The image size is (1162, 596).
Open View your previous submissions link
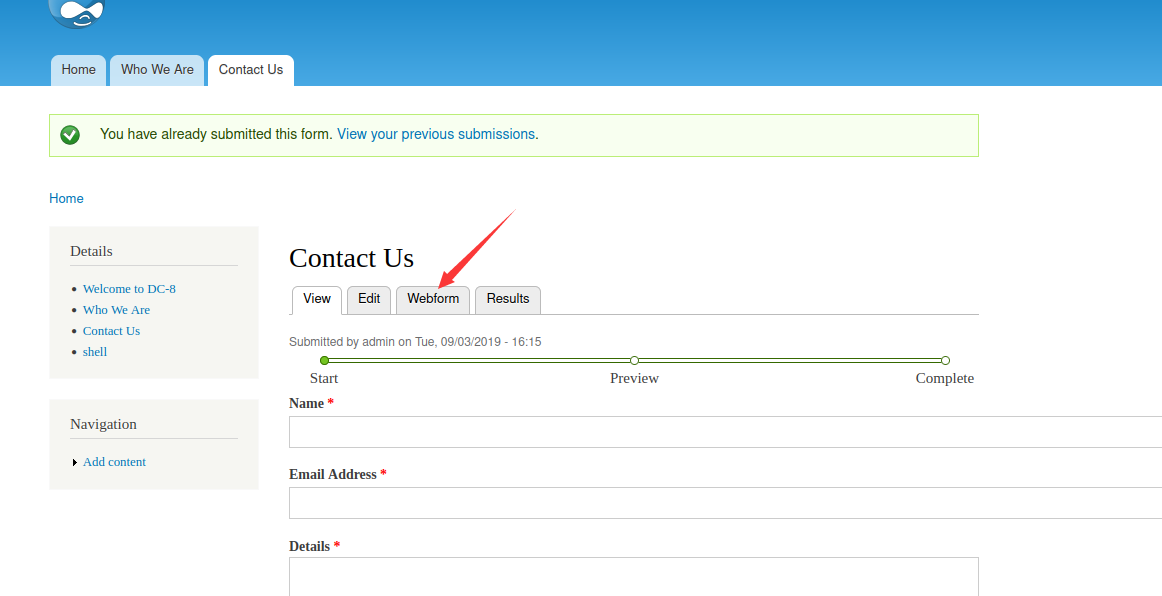pyautogui.click(x=436, y=134)
